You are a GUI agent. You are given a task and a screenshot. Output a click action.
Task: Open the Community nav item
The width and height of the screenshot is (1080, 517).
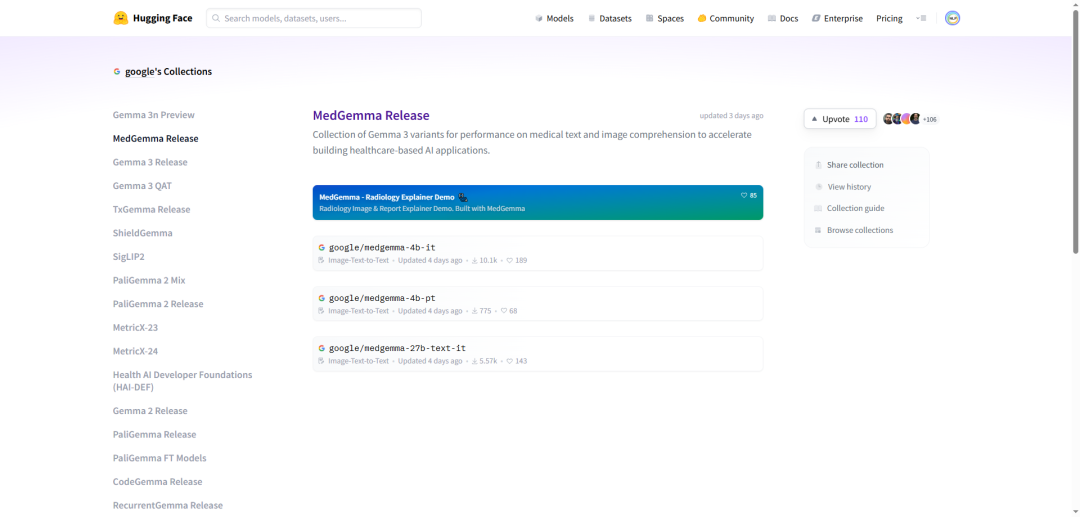tap(725, 19)
